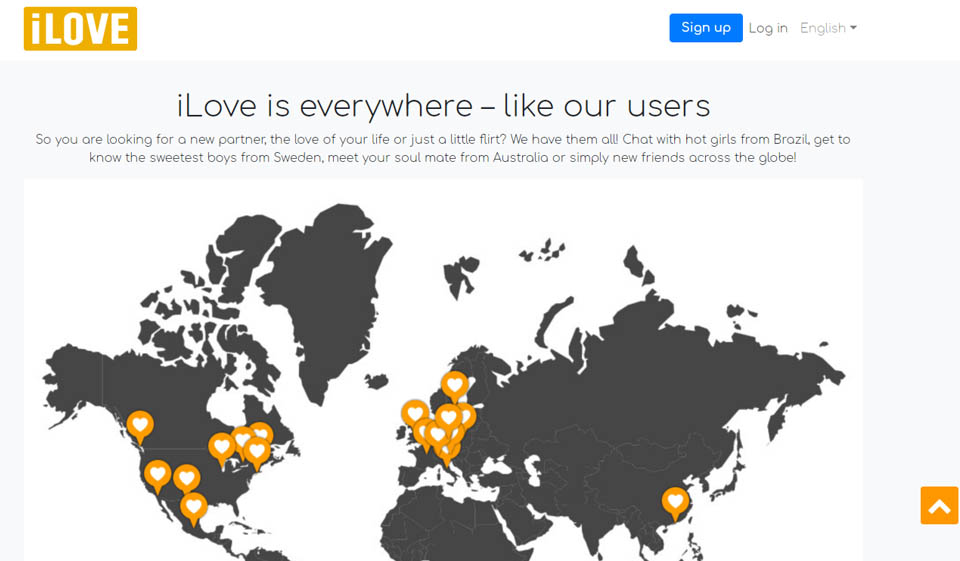Expand the English language dropdown
This screenshot has width=960, height=561.
coord(827,28)
